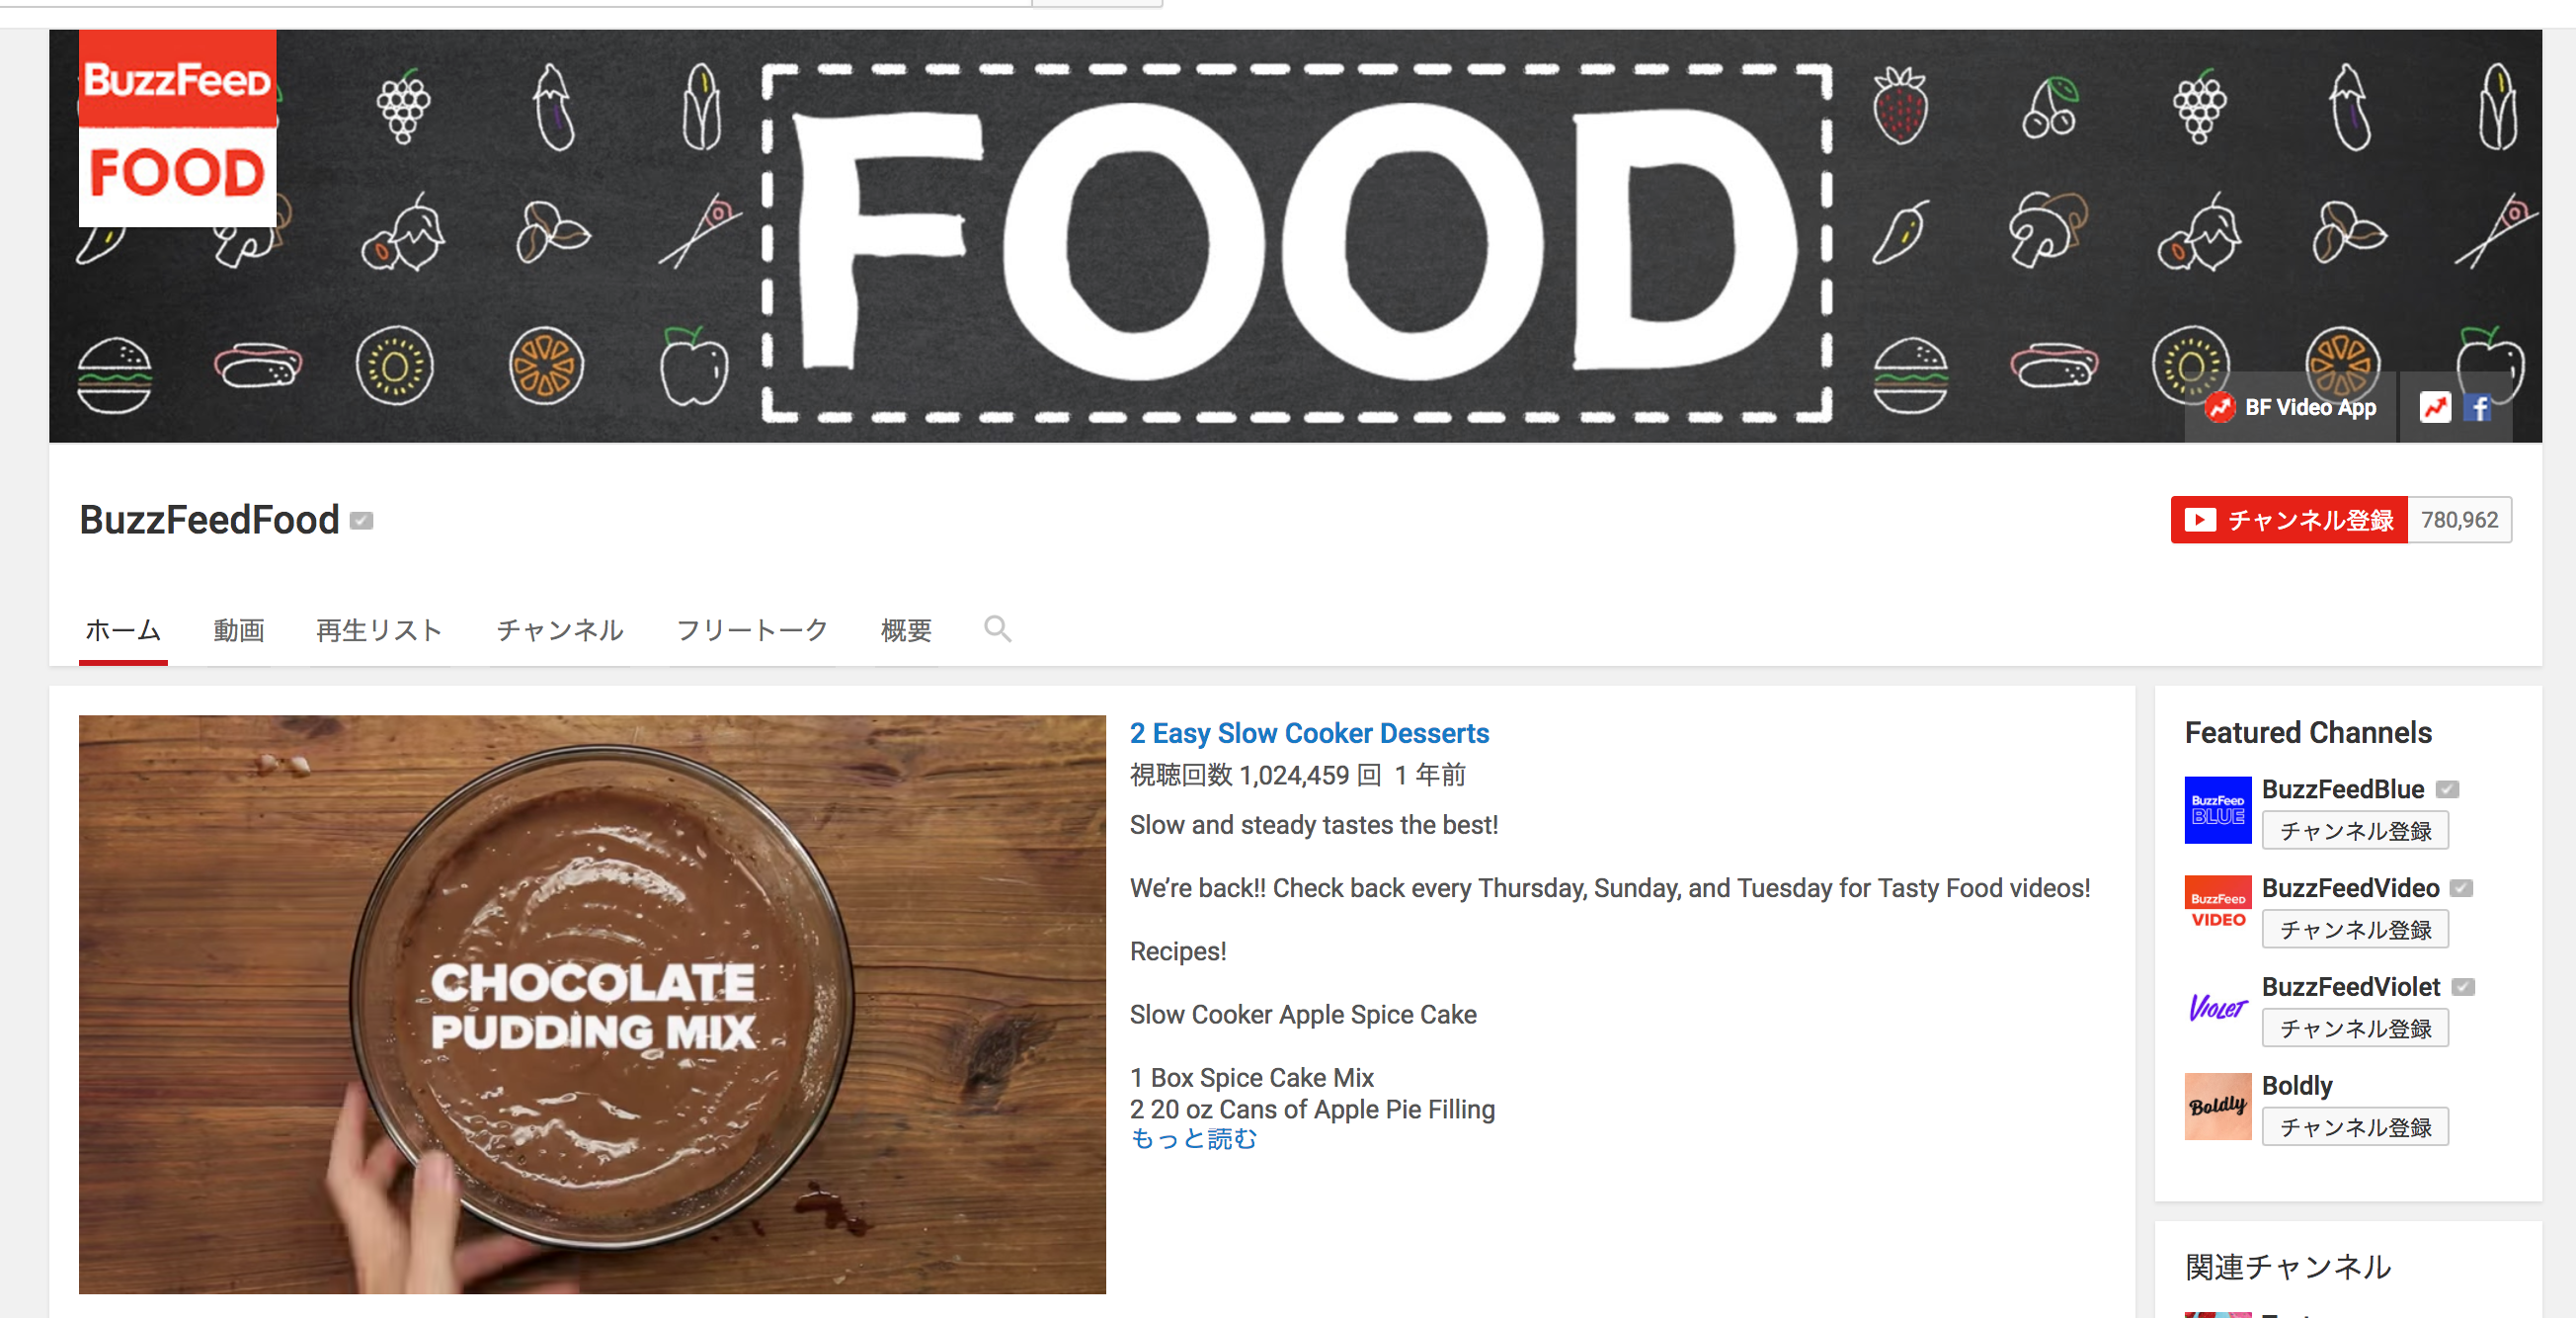Click the Slow and steady tastes the best! line
Viewport: 2576px width, 1318px height.
tap(1314, 826)
